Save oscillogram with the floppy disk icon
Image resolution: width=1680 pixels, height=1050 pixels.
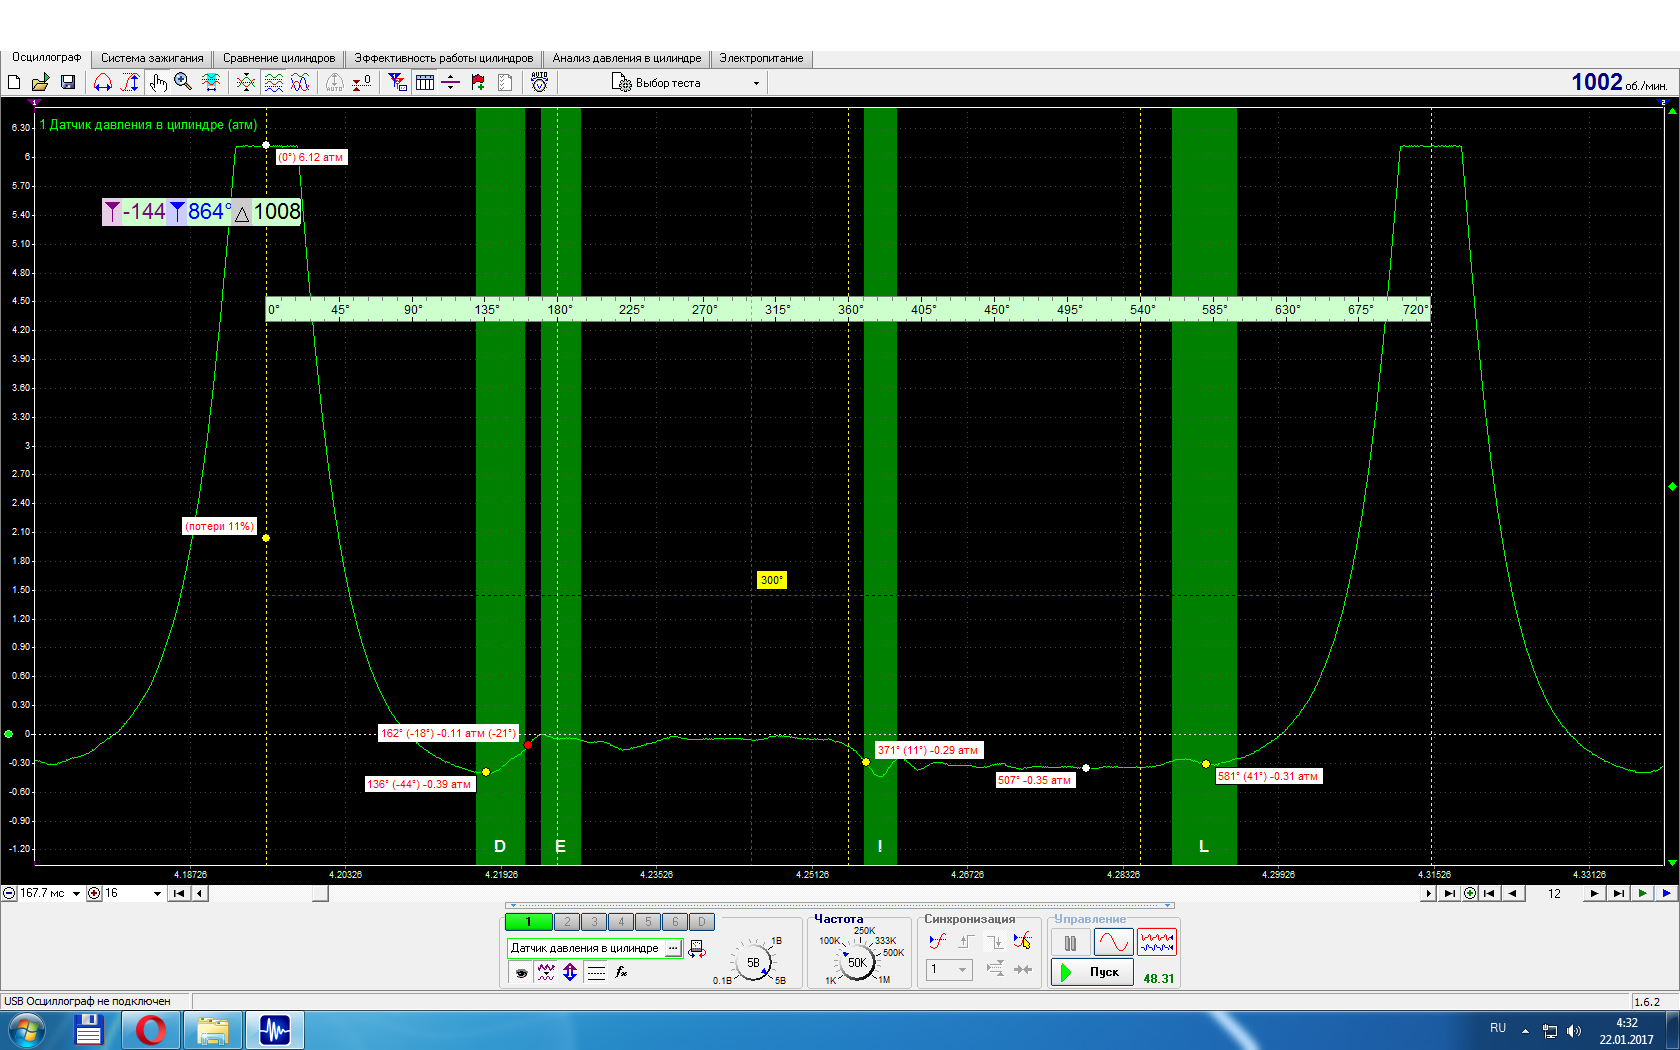point(68,82)
